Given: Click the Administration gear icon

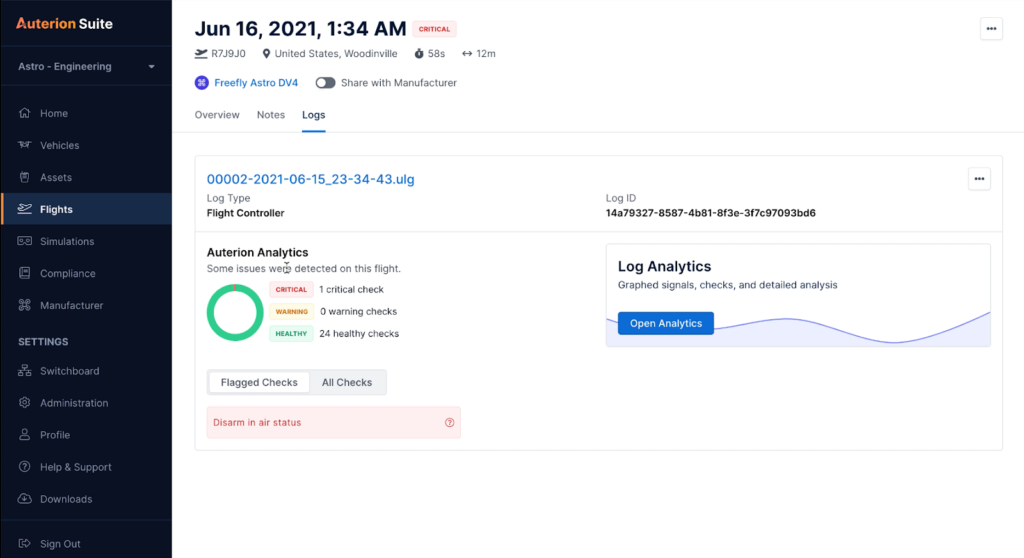Looking at the screenshot, I should click(x=24, y=402).
